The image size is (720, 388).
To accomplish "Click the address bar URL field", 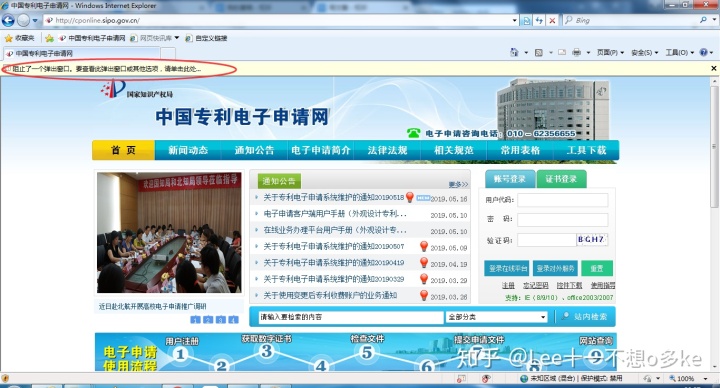I will point(278,20).
